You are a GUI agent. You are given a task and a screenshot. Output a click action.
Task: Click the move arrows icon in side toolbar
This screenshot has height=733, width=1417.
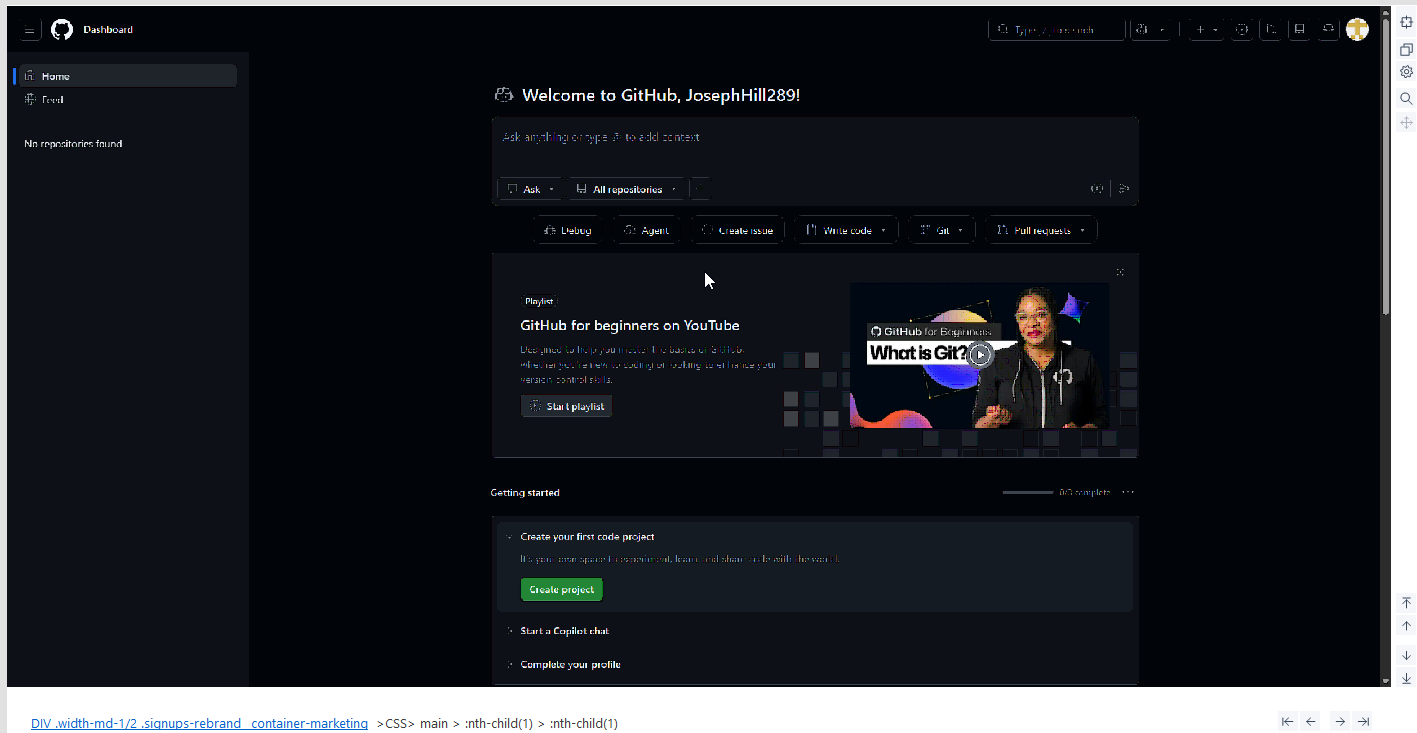point(1406,122)
